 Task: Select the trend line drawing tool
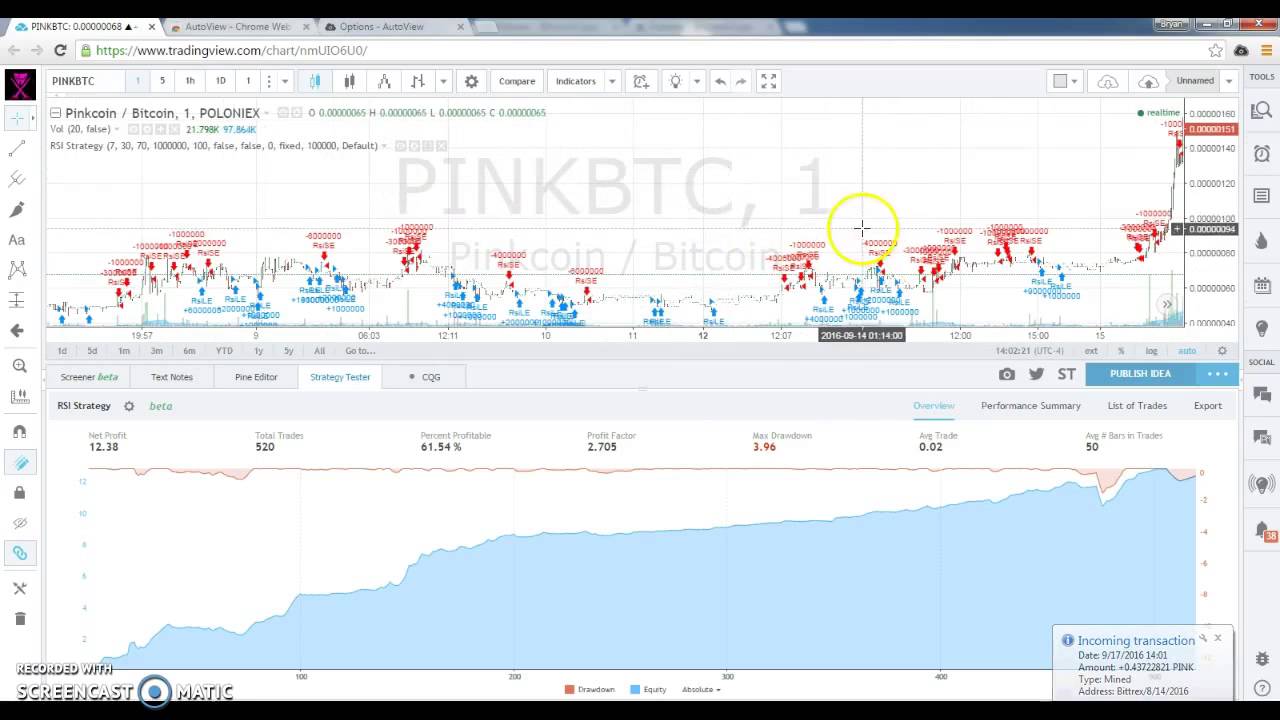tap(18, 148)
